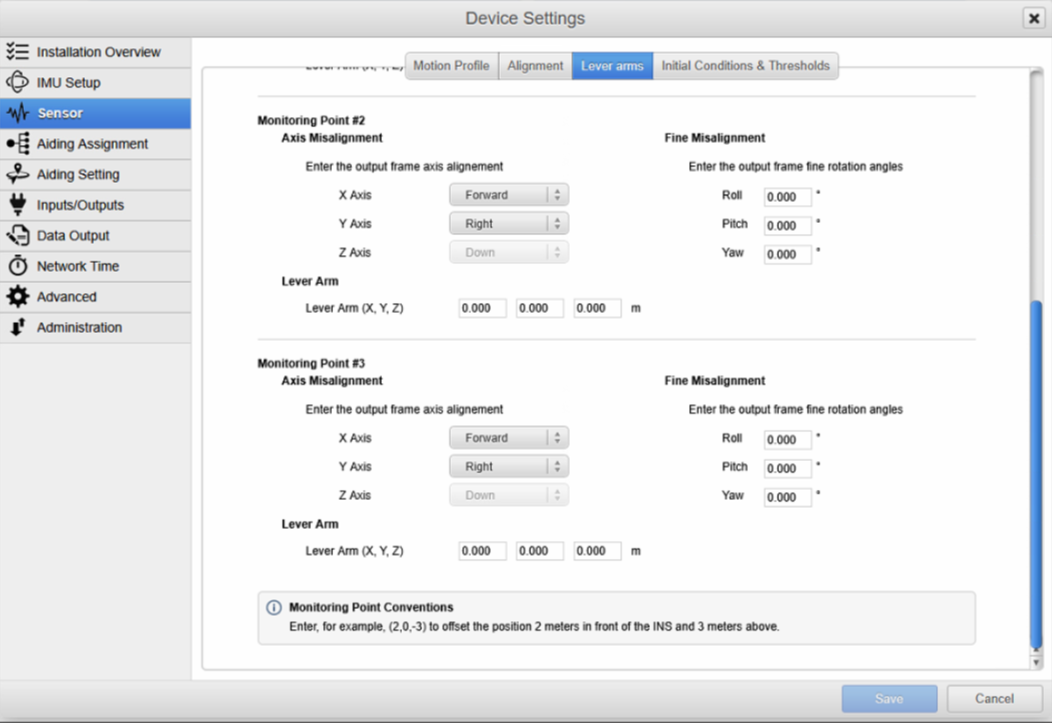Click the Aiding Assignment tree icon
The height and width of the screenshot is (723, 1052).
coord(17,144)
